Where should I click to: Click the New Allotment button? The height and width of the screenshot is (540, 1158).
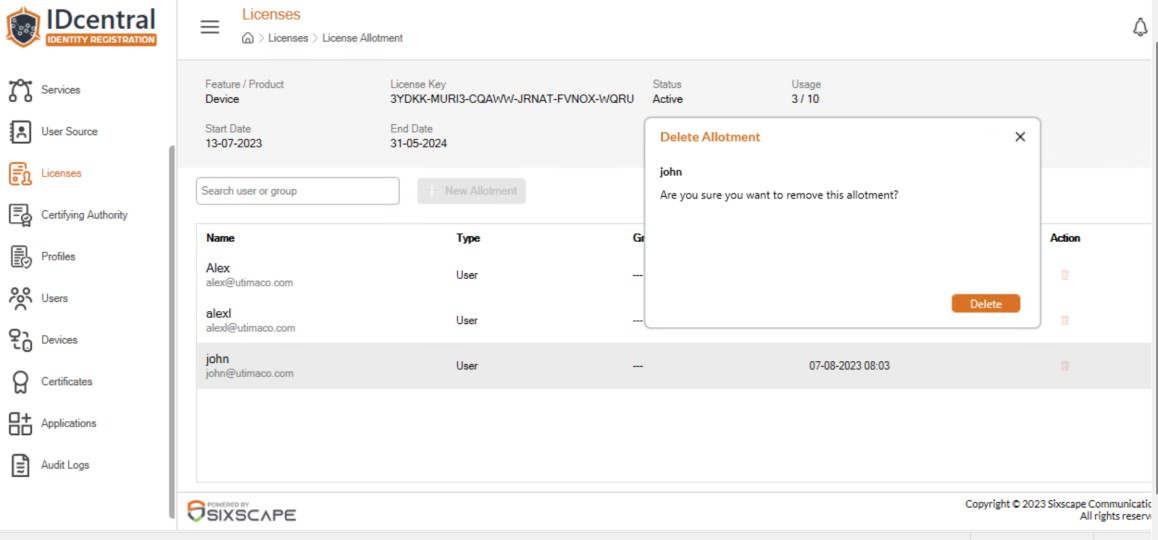[x=471, y=191]
